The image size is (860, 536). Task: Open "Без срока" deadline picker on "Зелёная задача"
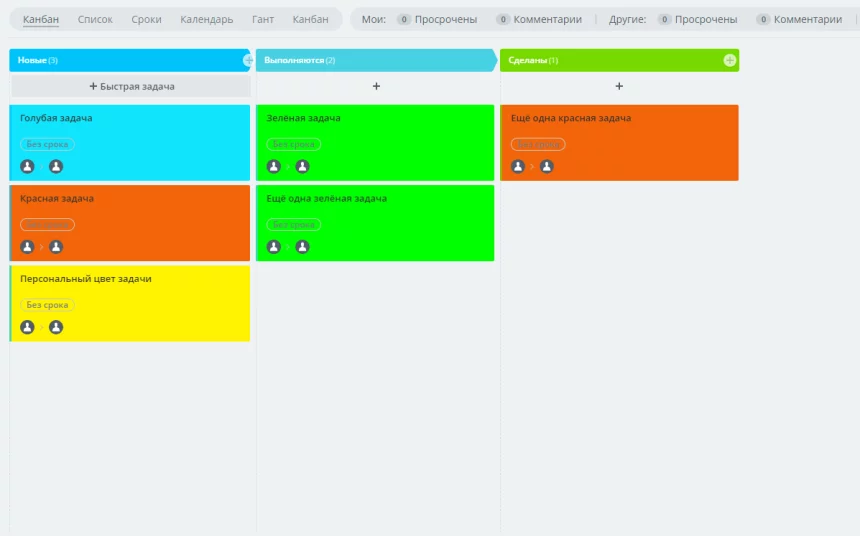tap(293, 144)
